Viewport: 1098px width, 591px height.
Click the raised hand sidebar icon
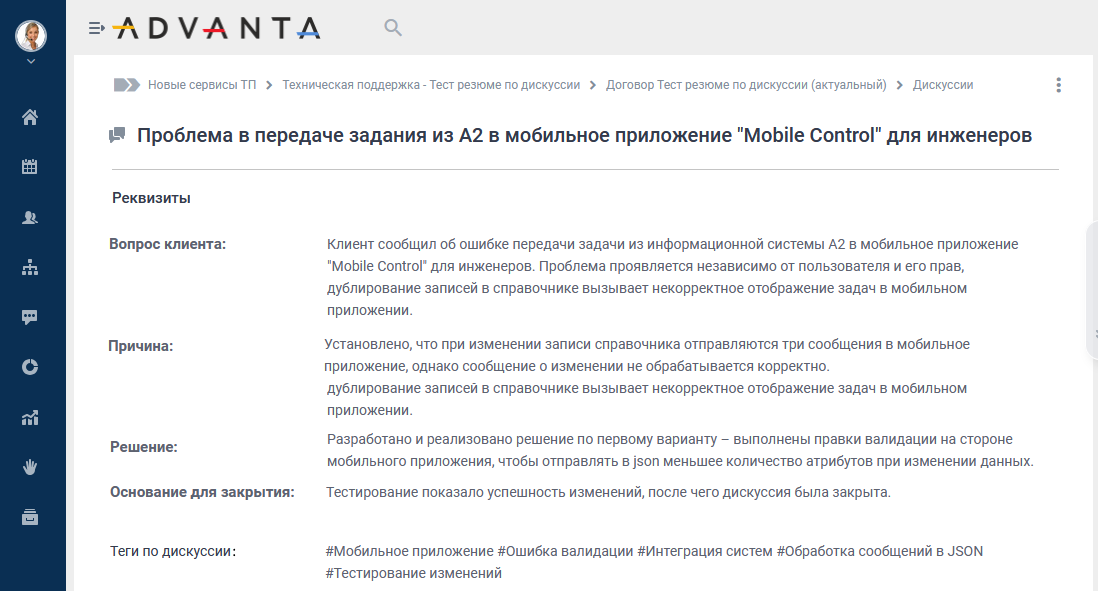[x=30, y=467]
